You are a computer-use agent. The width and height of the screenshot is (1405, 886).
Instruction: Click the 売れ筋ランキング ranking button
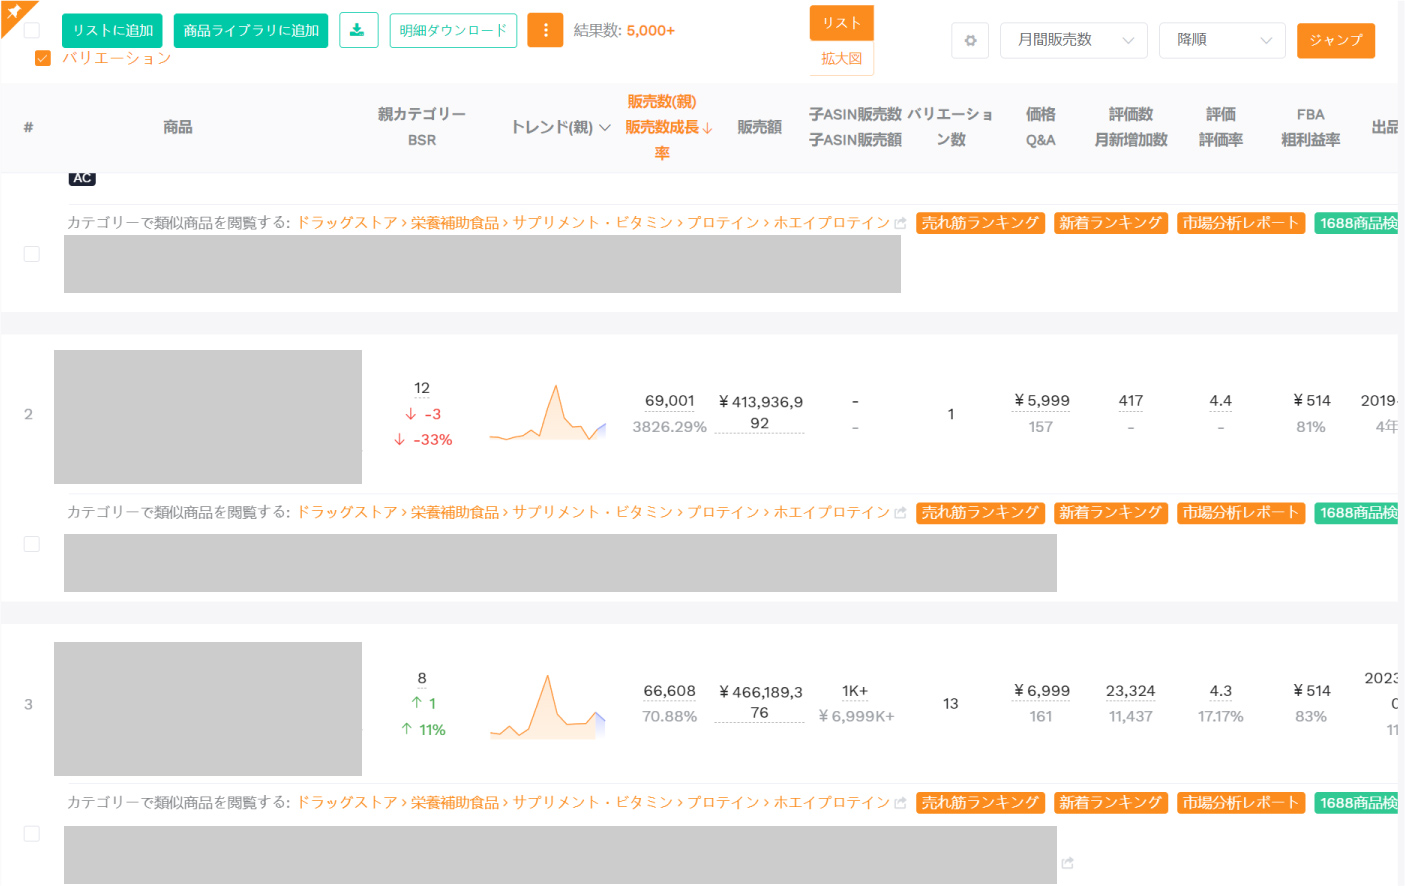[x=980, y=222]
